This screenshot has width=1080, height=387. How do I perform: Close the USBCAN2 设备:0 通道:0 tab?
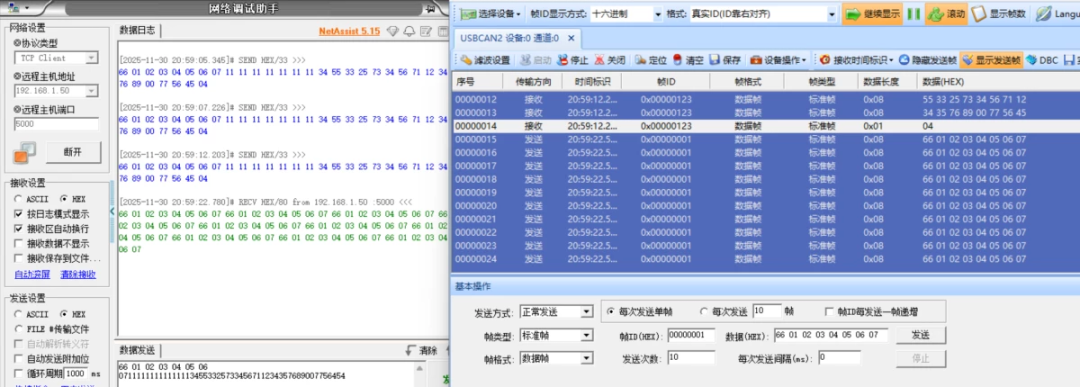pos(571,39)
